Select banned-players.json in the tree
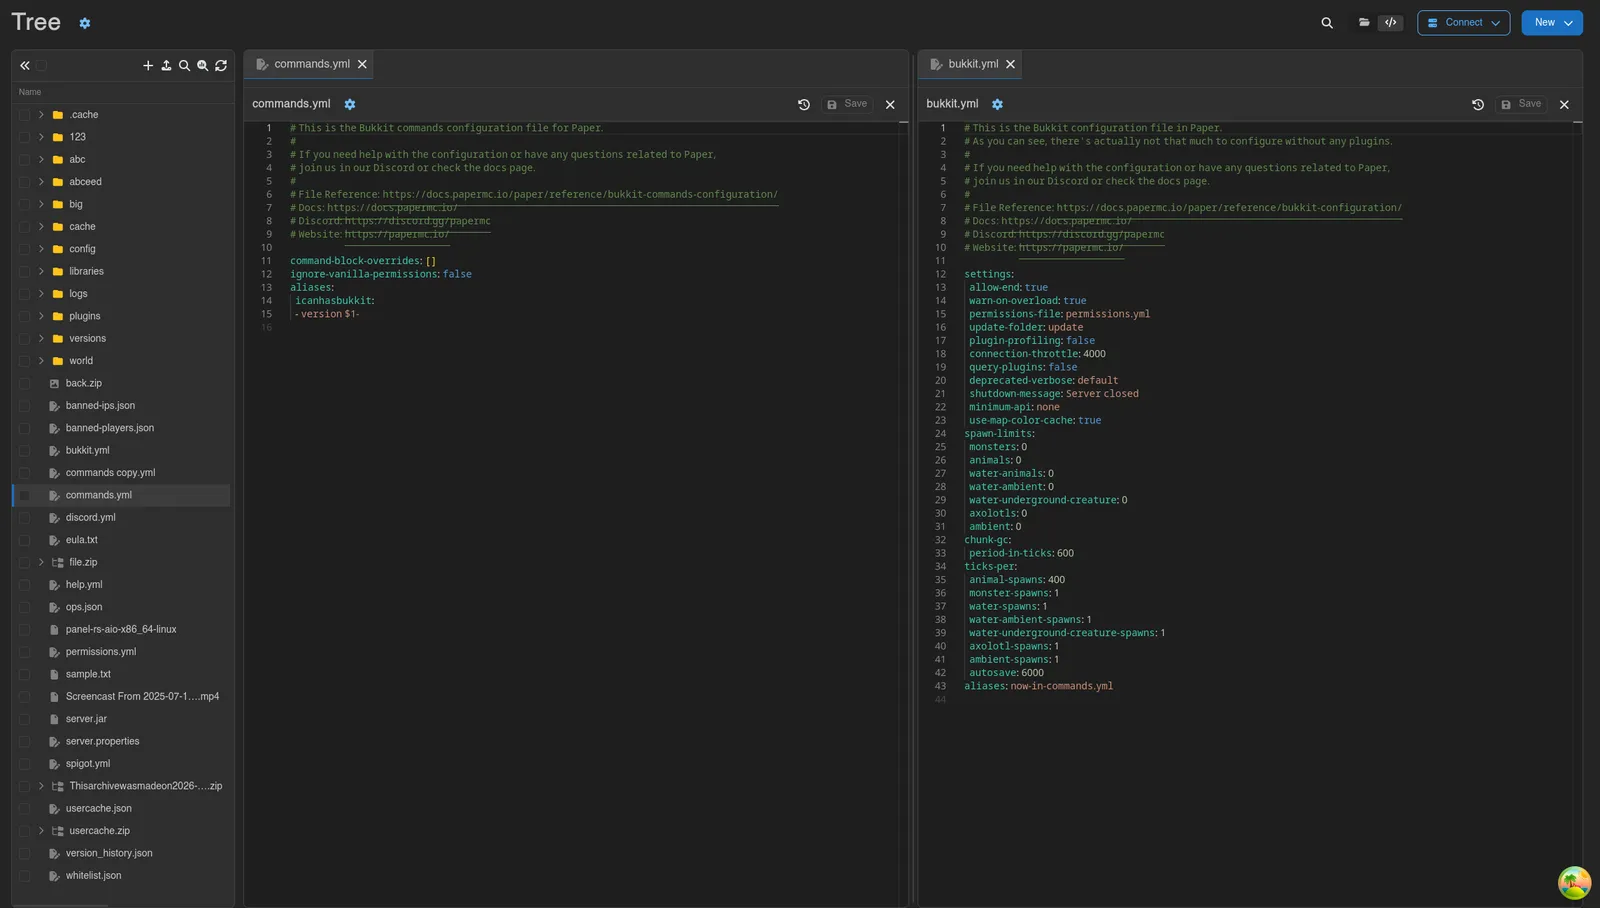The width and height of the screenshot is (1600, 908). click(110, 428)
